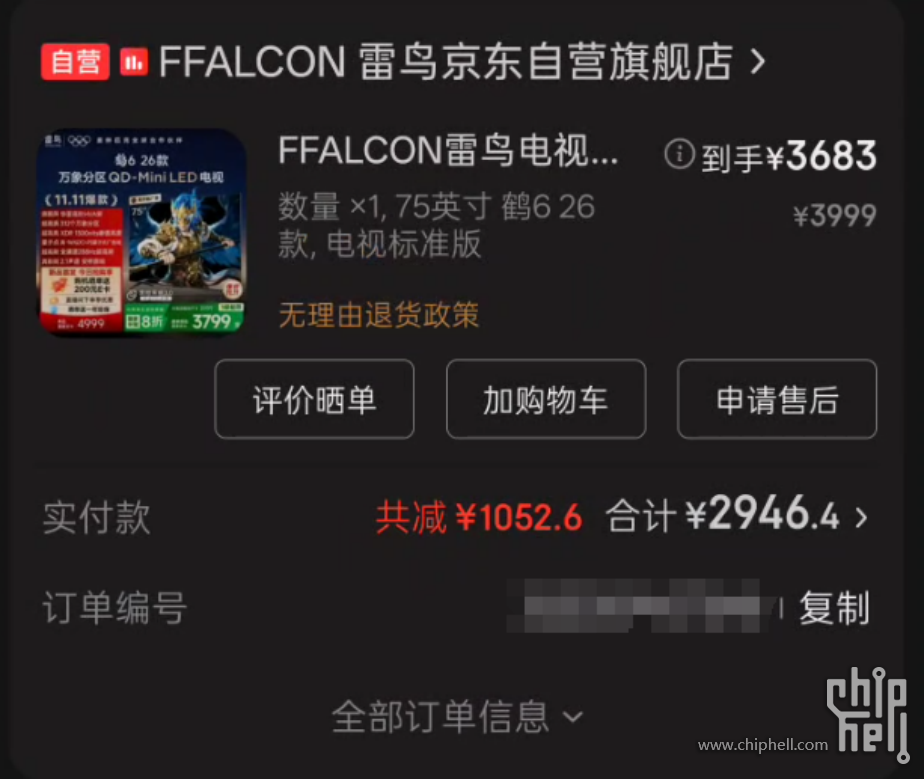Screen dimensions: 924x780
Task: Click the 到手¥3683 final price
Action: click(x=788, y=156)
